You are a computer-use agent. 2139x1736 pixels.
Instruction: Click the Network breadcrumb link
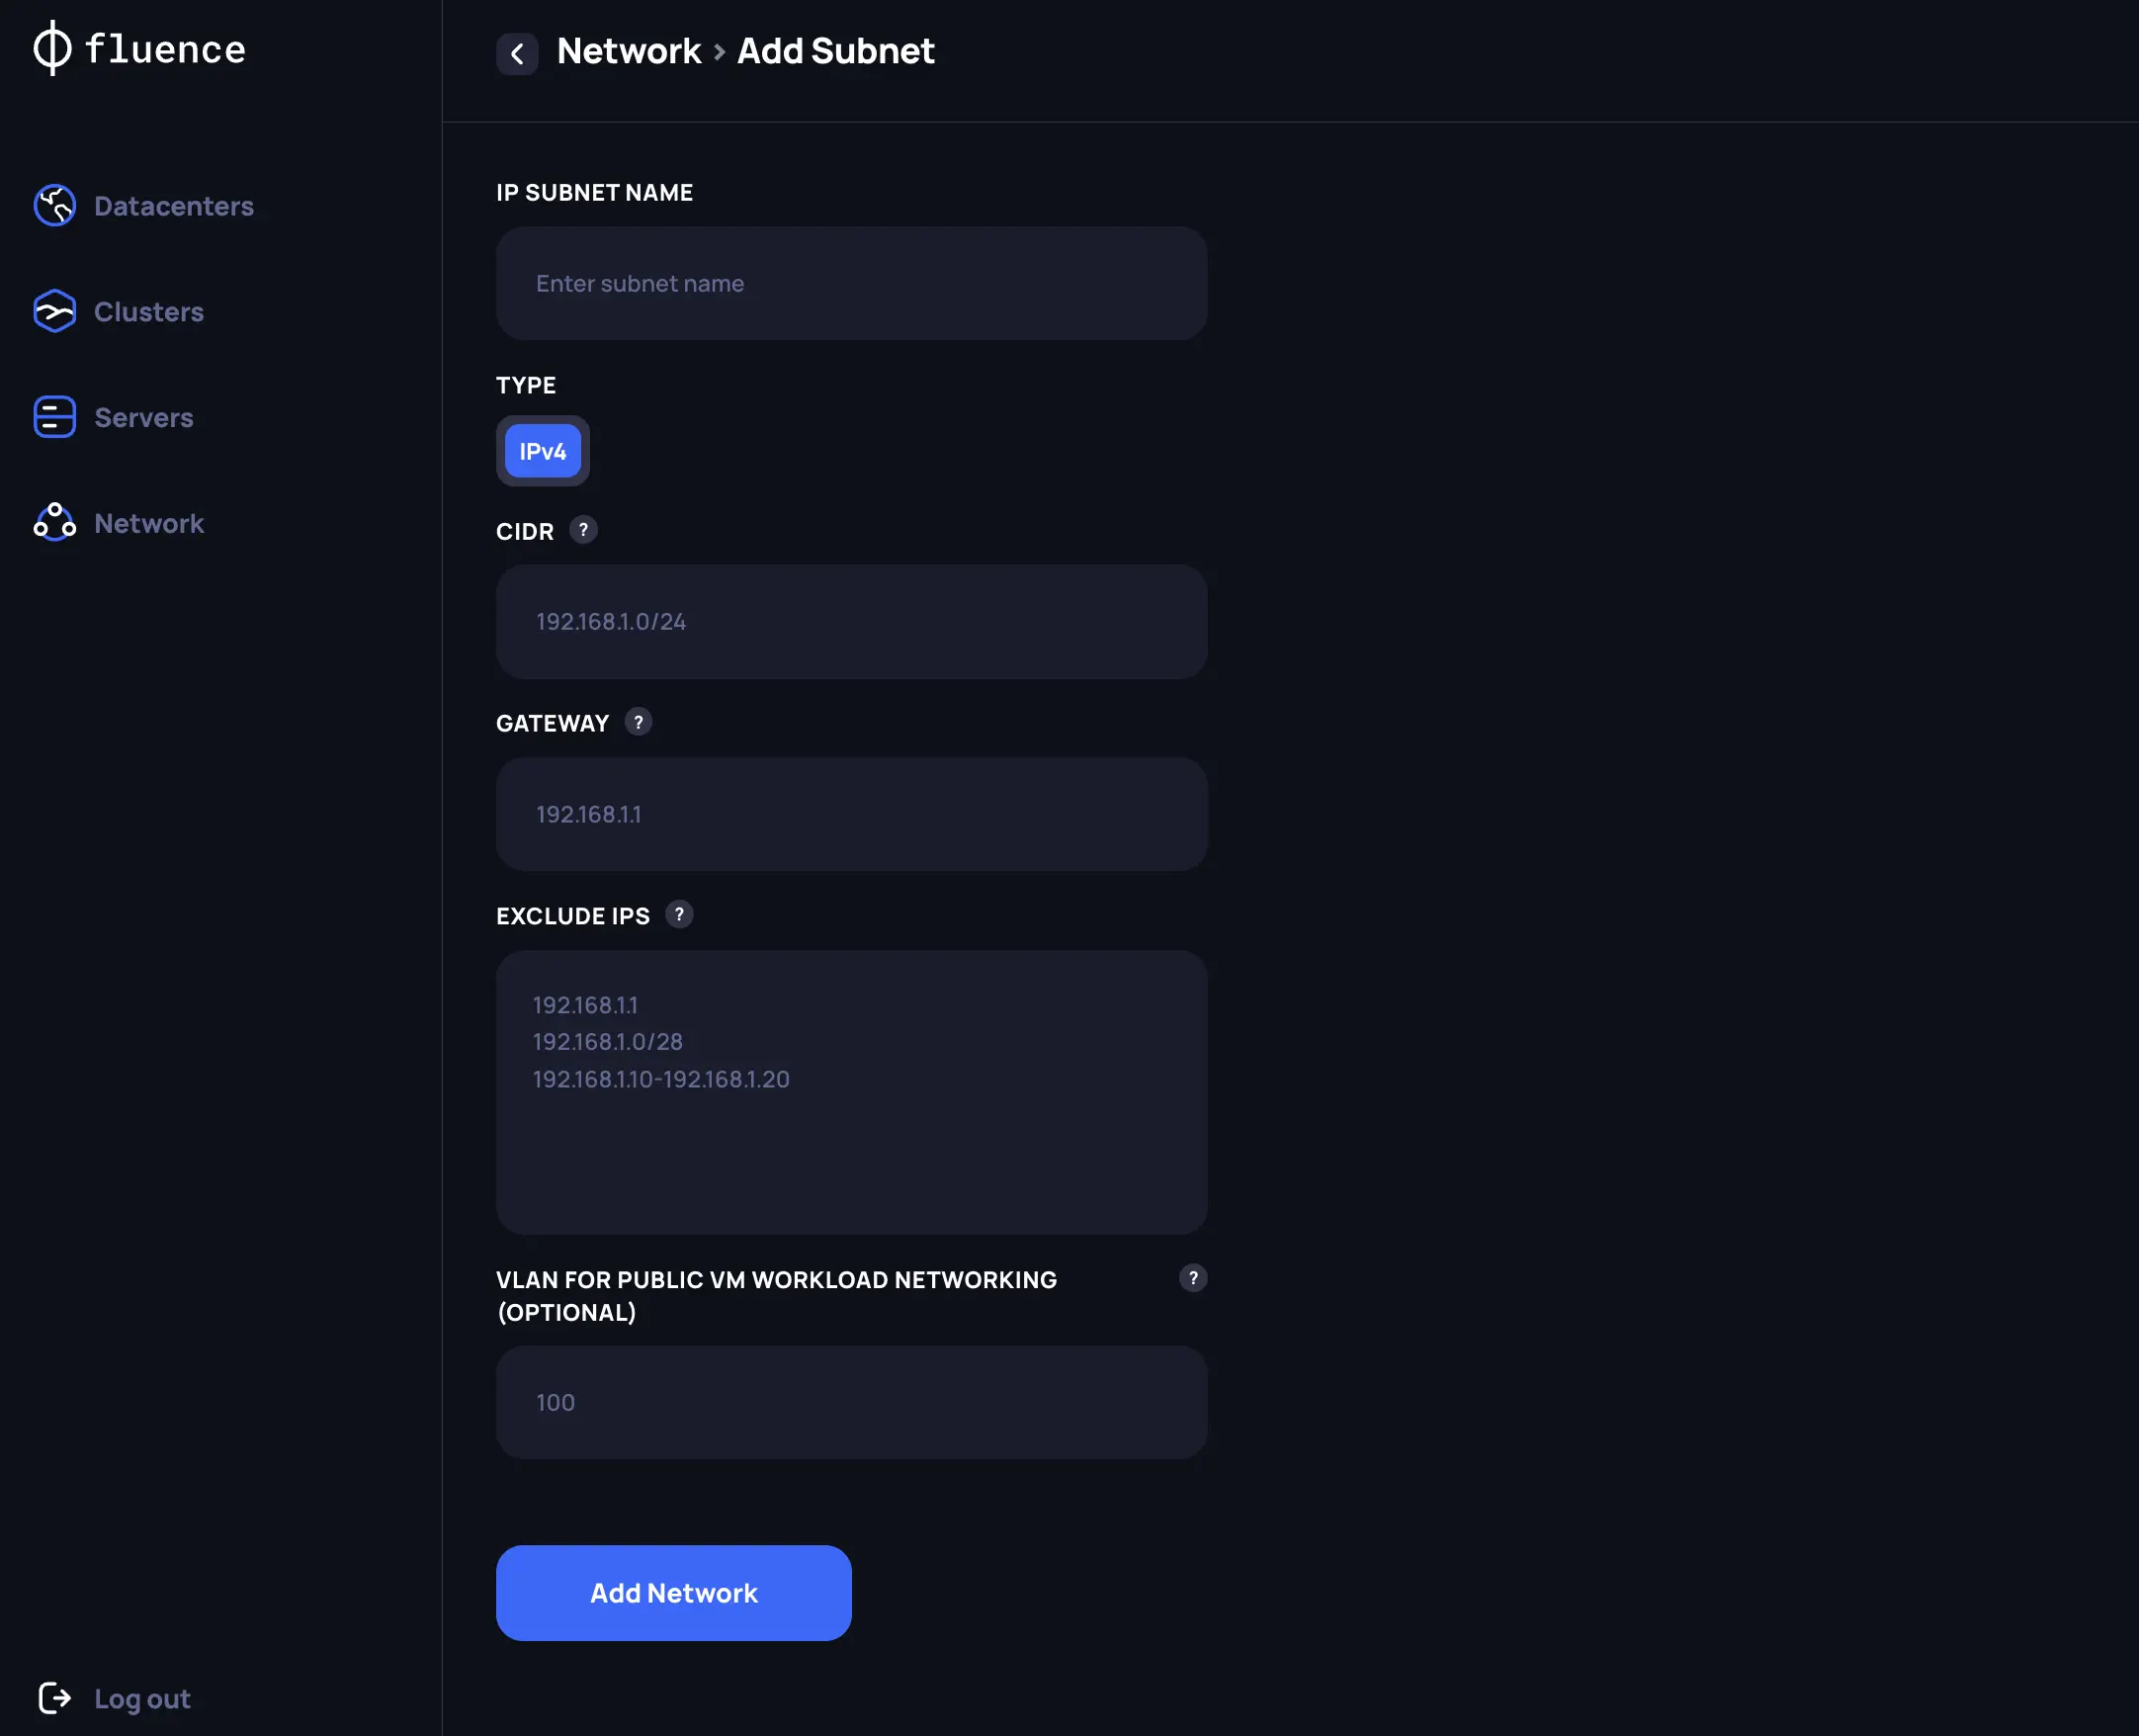628,51
